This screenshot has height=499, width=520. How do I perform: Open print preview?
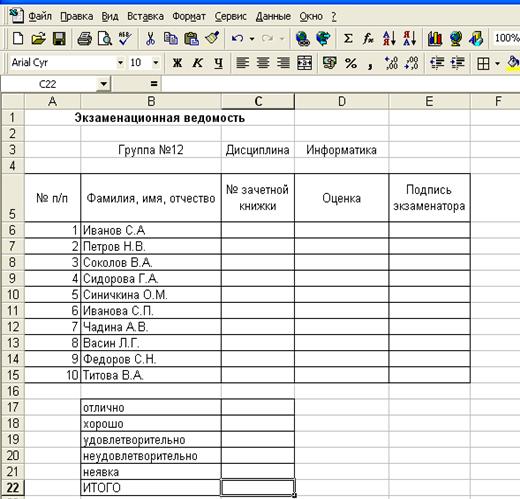[105, 38]
